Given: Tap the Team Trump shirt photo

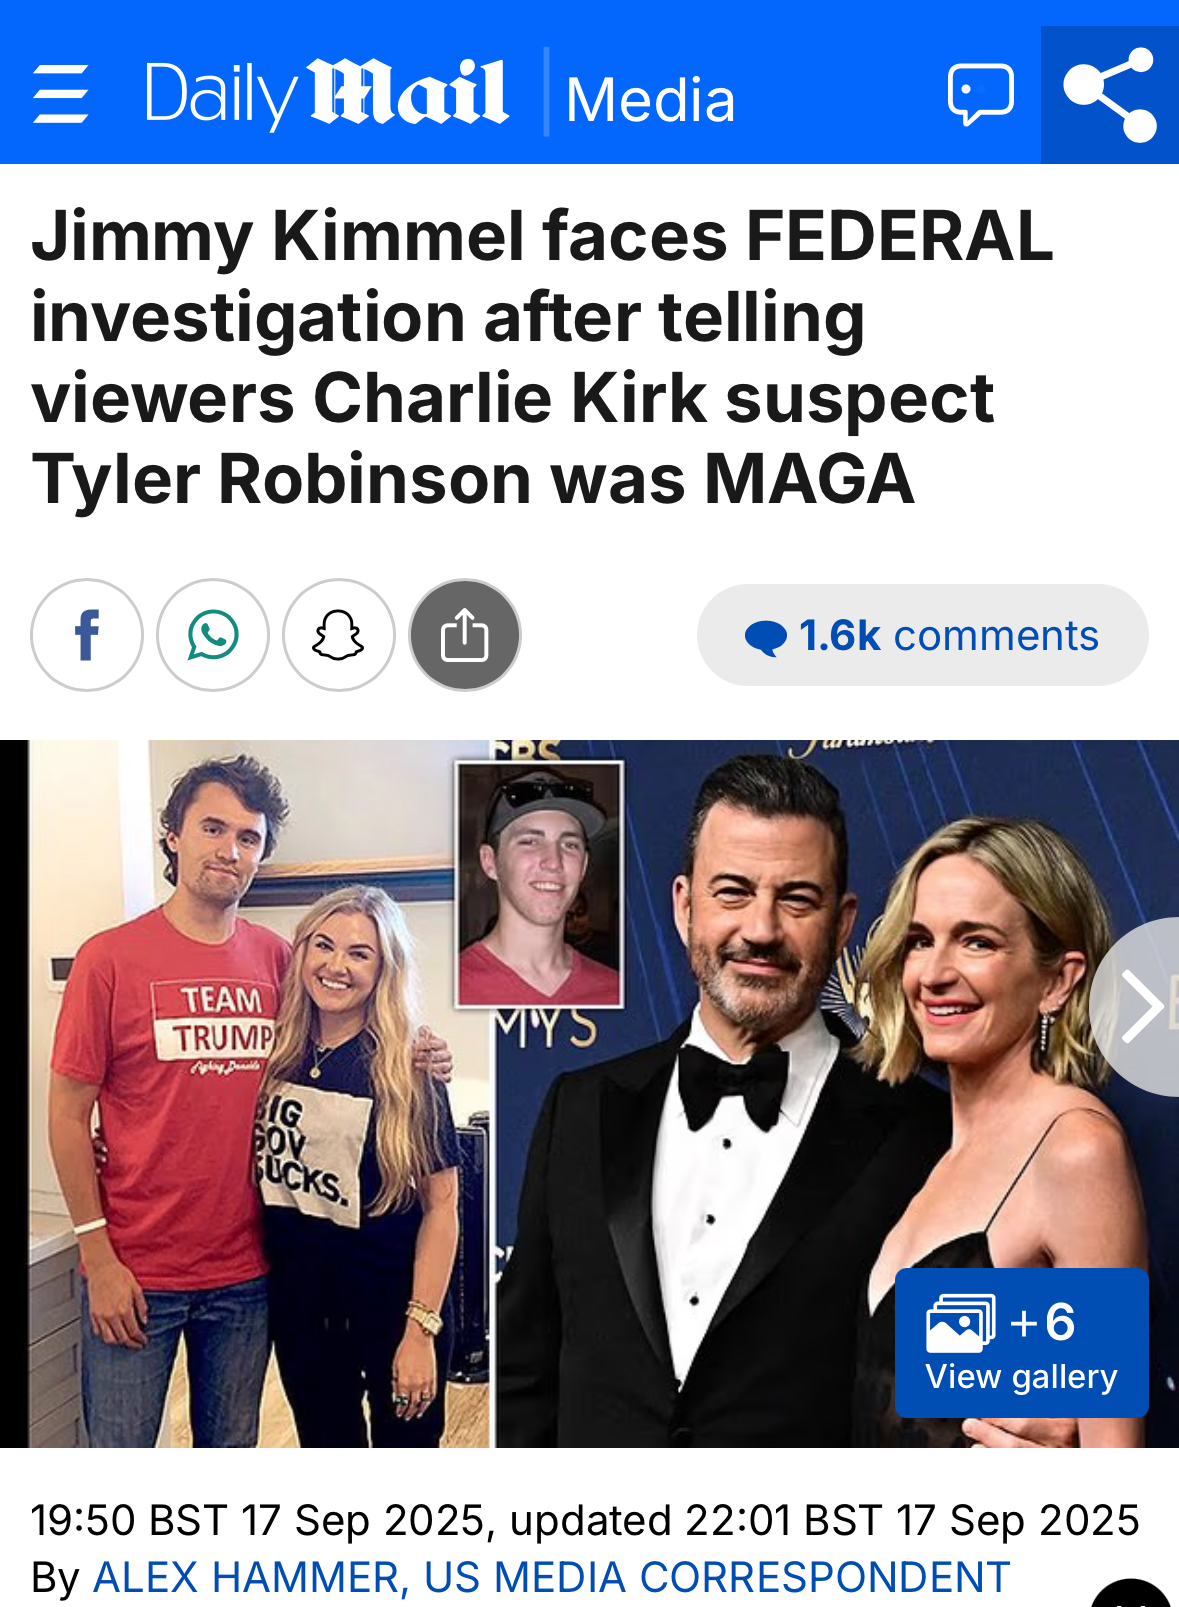Looking at the screenshot, I should coord(260,1094).
